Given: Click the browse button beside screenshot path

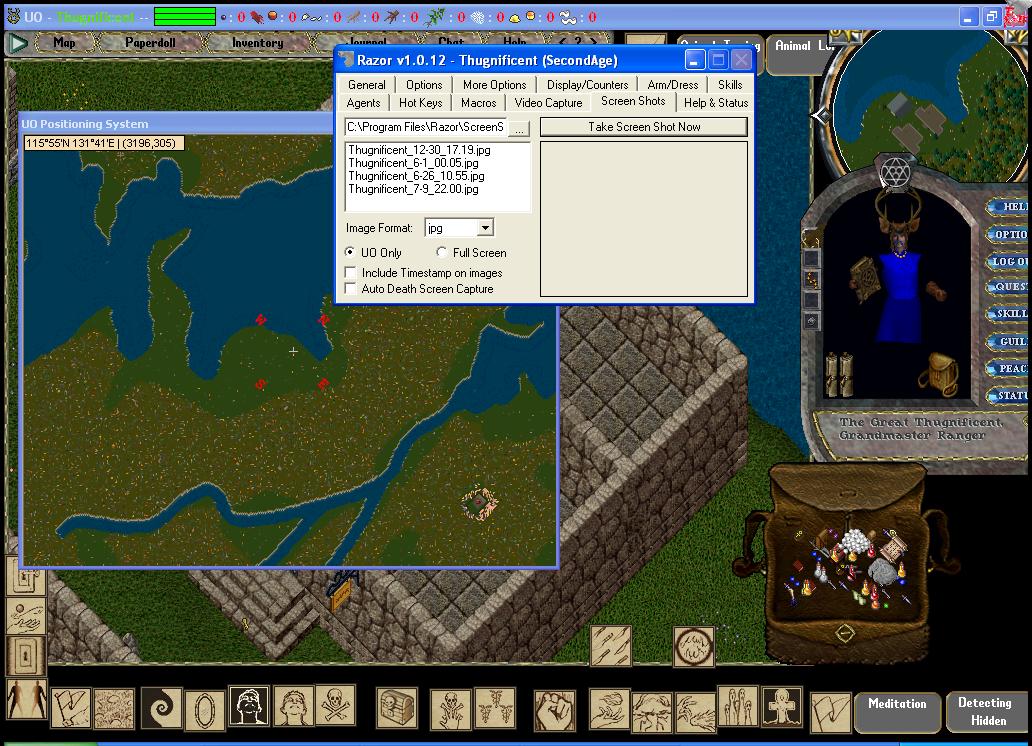Looking at the screenshot, I should [x=520, y=128].
